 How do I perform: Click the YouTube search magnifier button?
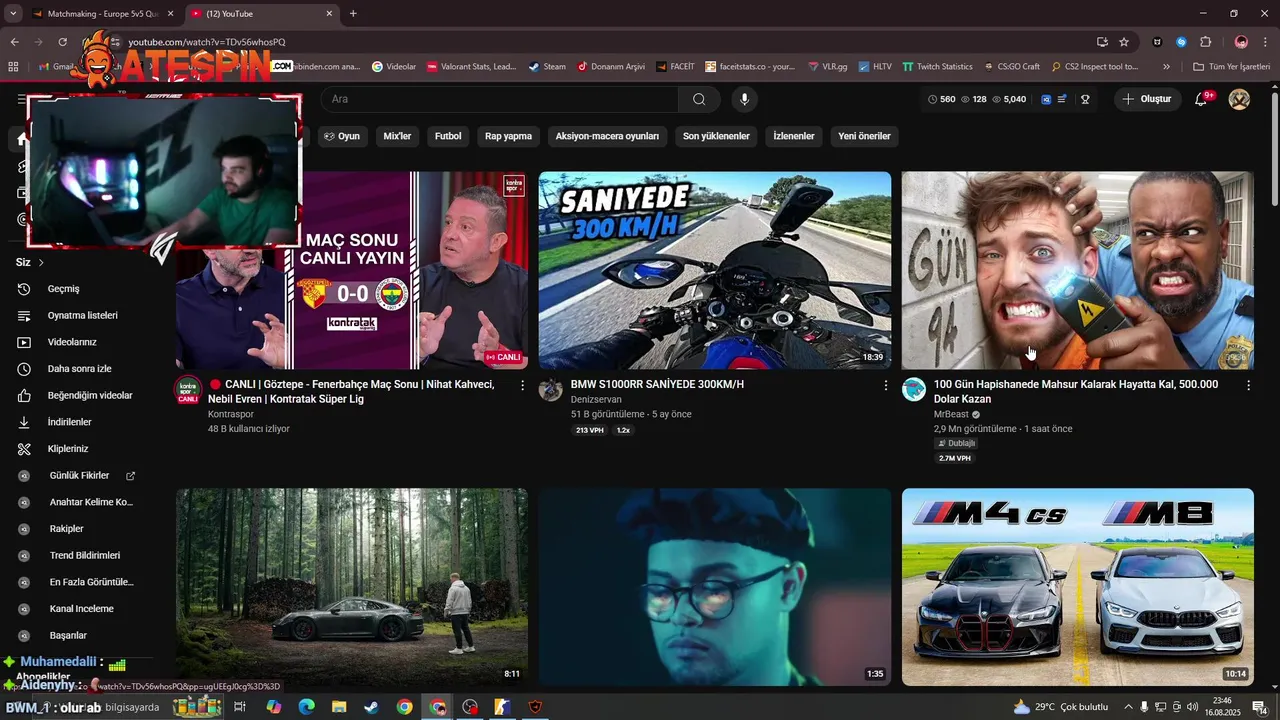699,99
